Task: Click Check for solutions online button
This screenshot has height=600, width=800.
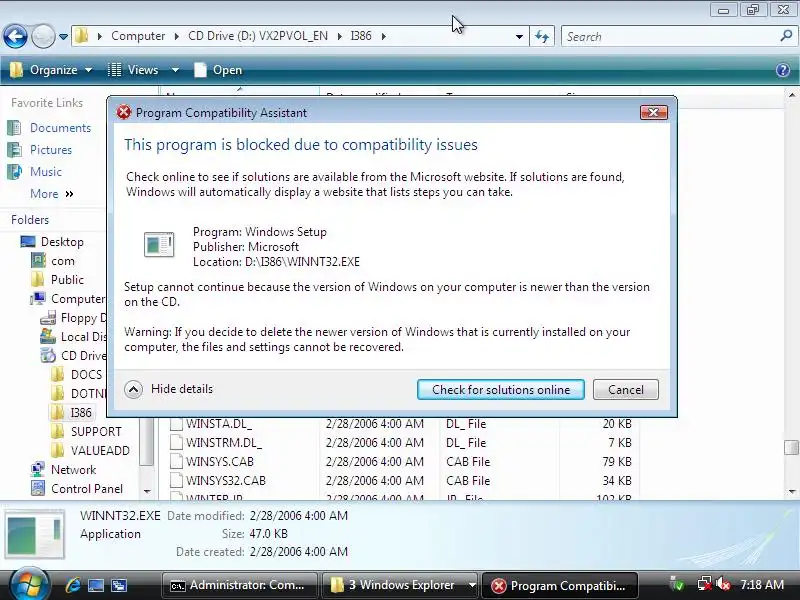Action: [501, 389]
